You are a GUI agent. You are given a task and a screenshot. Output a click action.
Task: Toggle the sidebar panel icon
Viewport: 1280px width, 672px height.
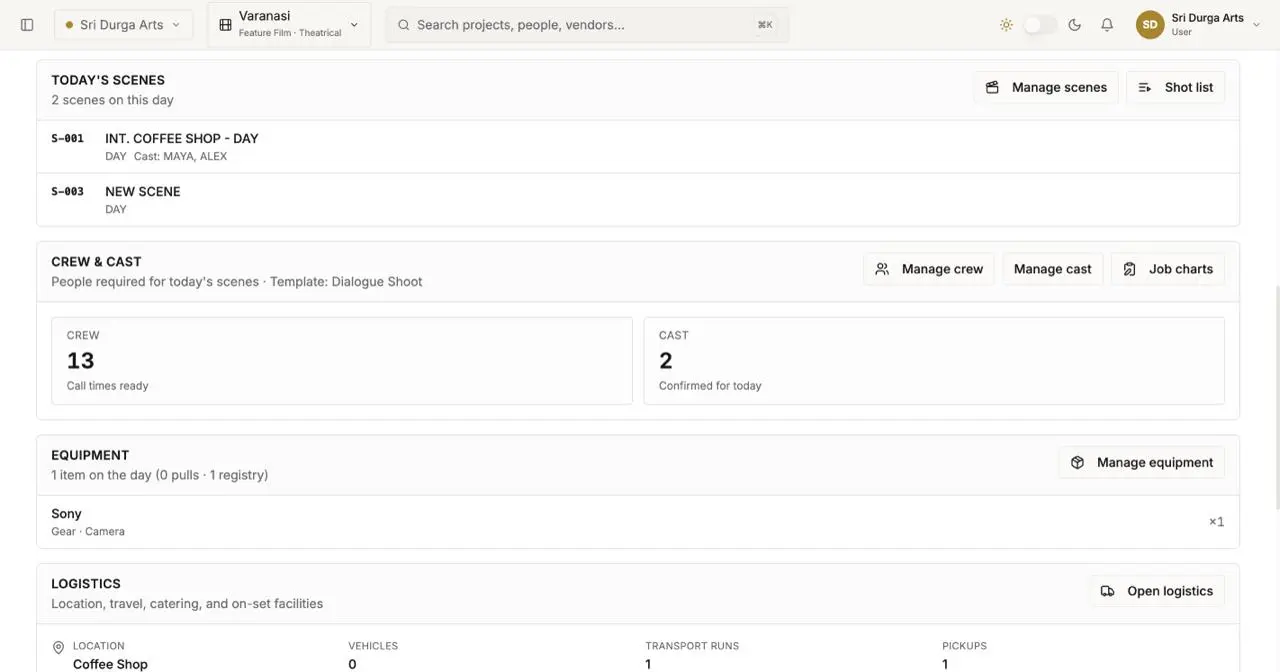27,25
